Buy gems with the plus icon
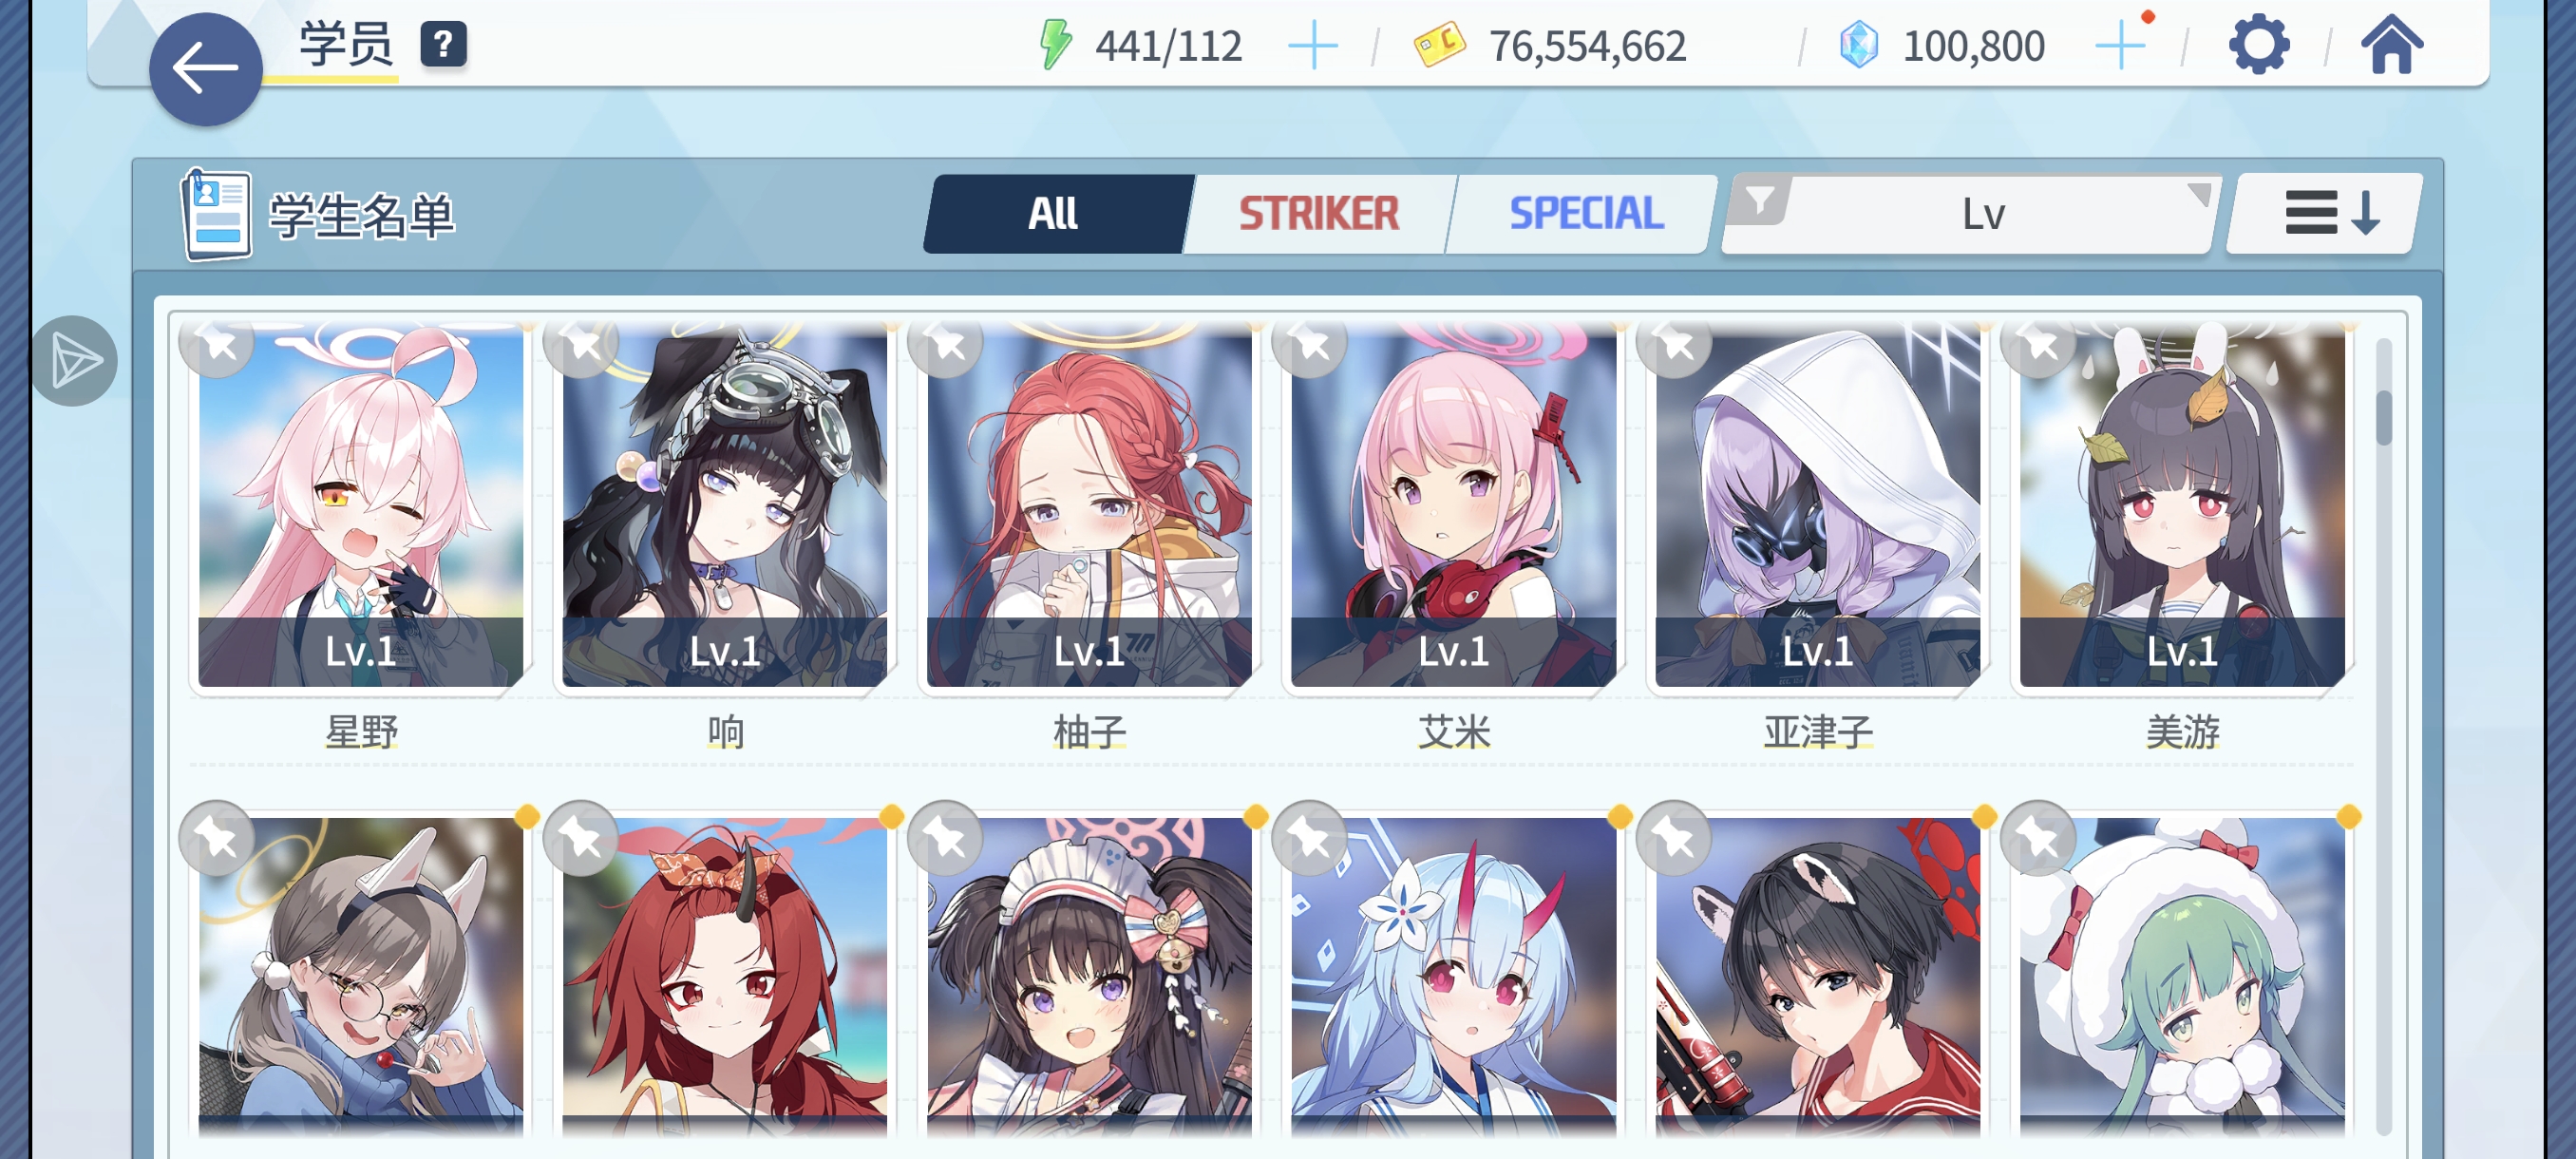The height and width of the screenshot is (1159, 2576). pos(2120,46)
